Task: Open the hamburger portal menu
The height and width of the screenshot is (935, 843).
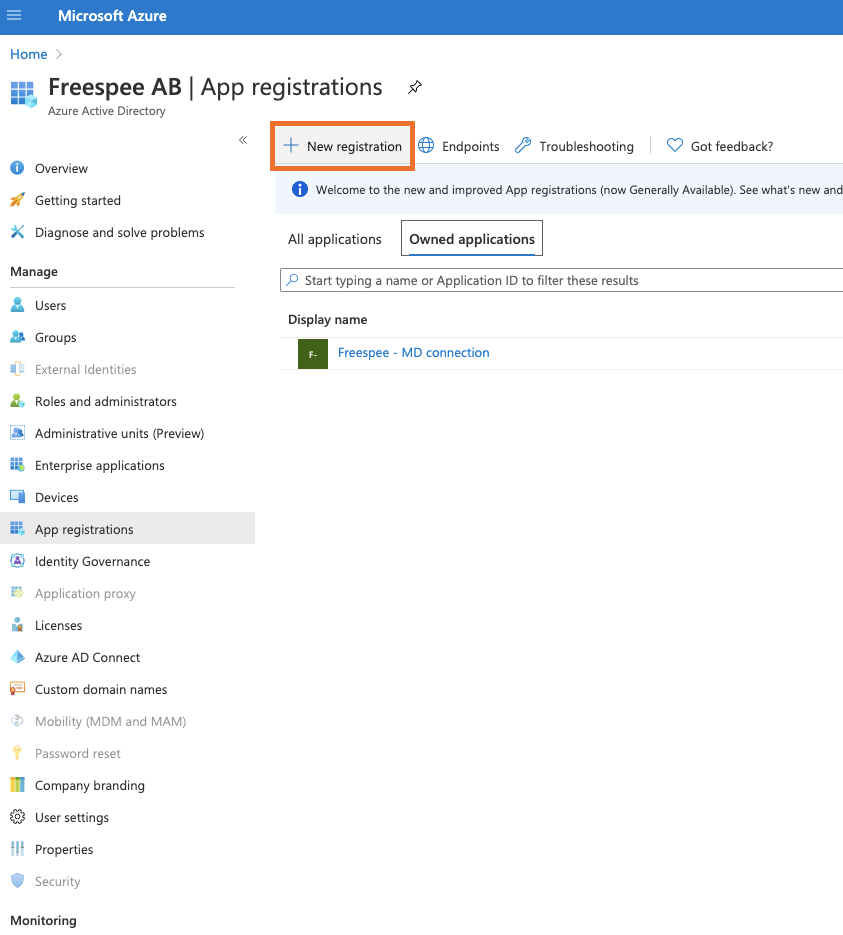Action: tap(14, 16)
